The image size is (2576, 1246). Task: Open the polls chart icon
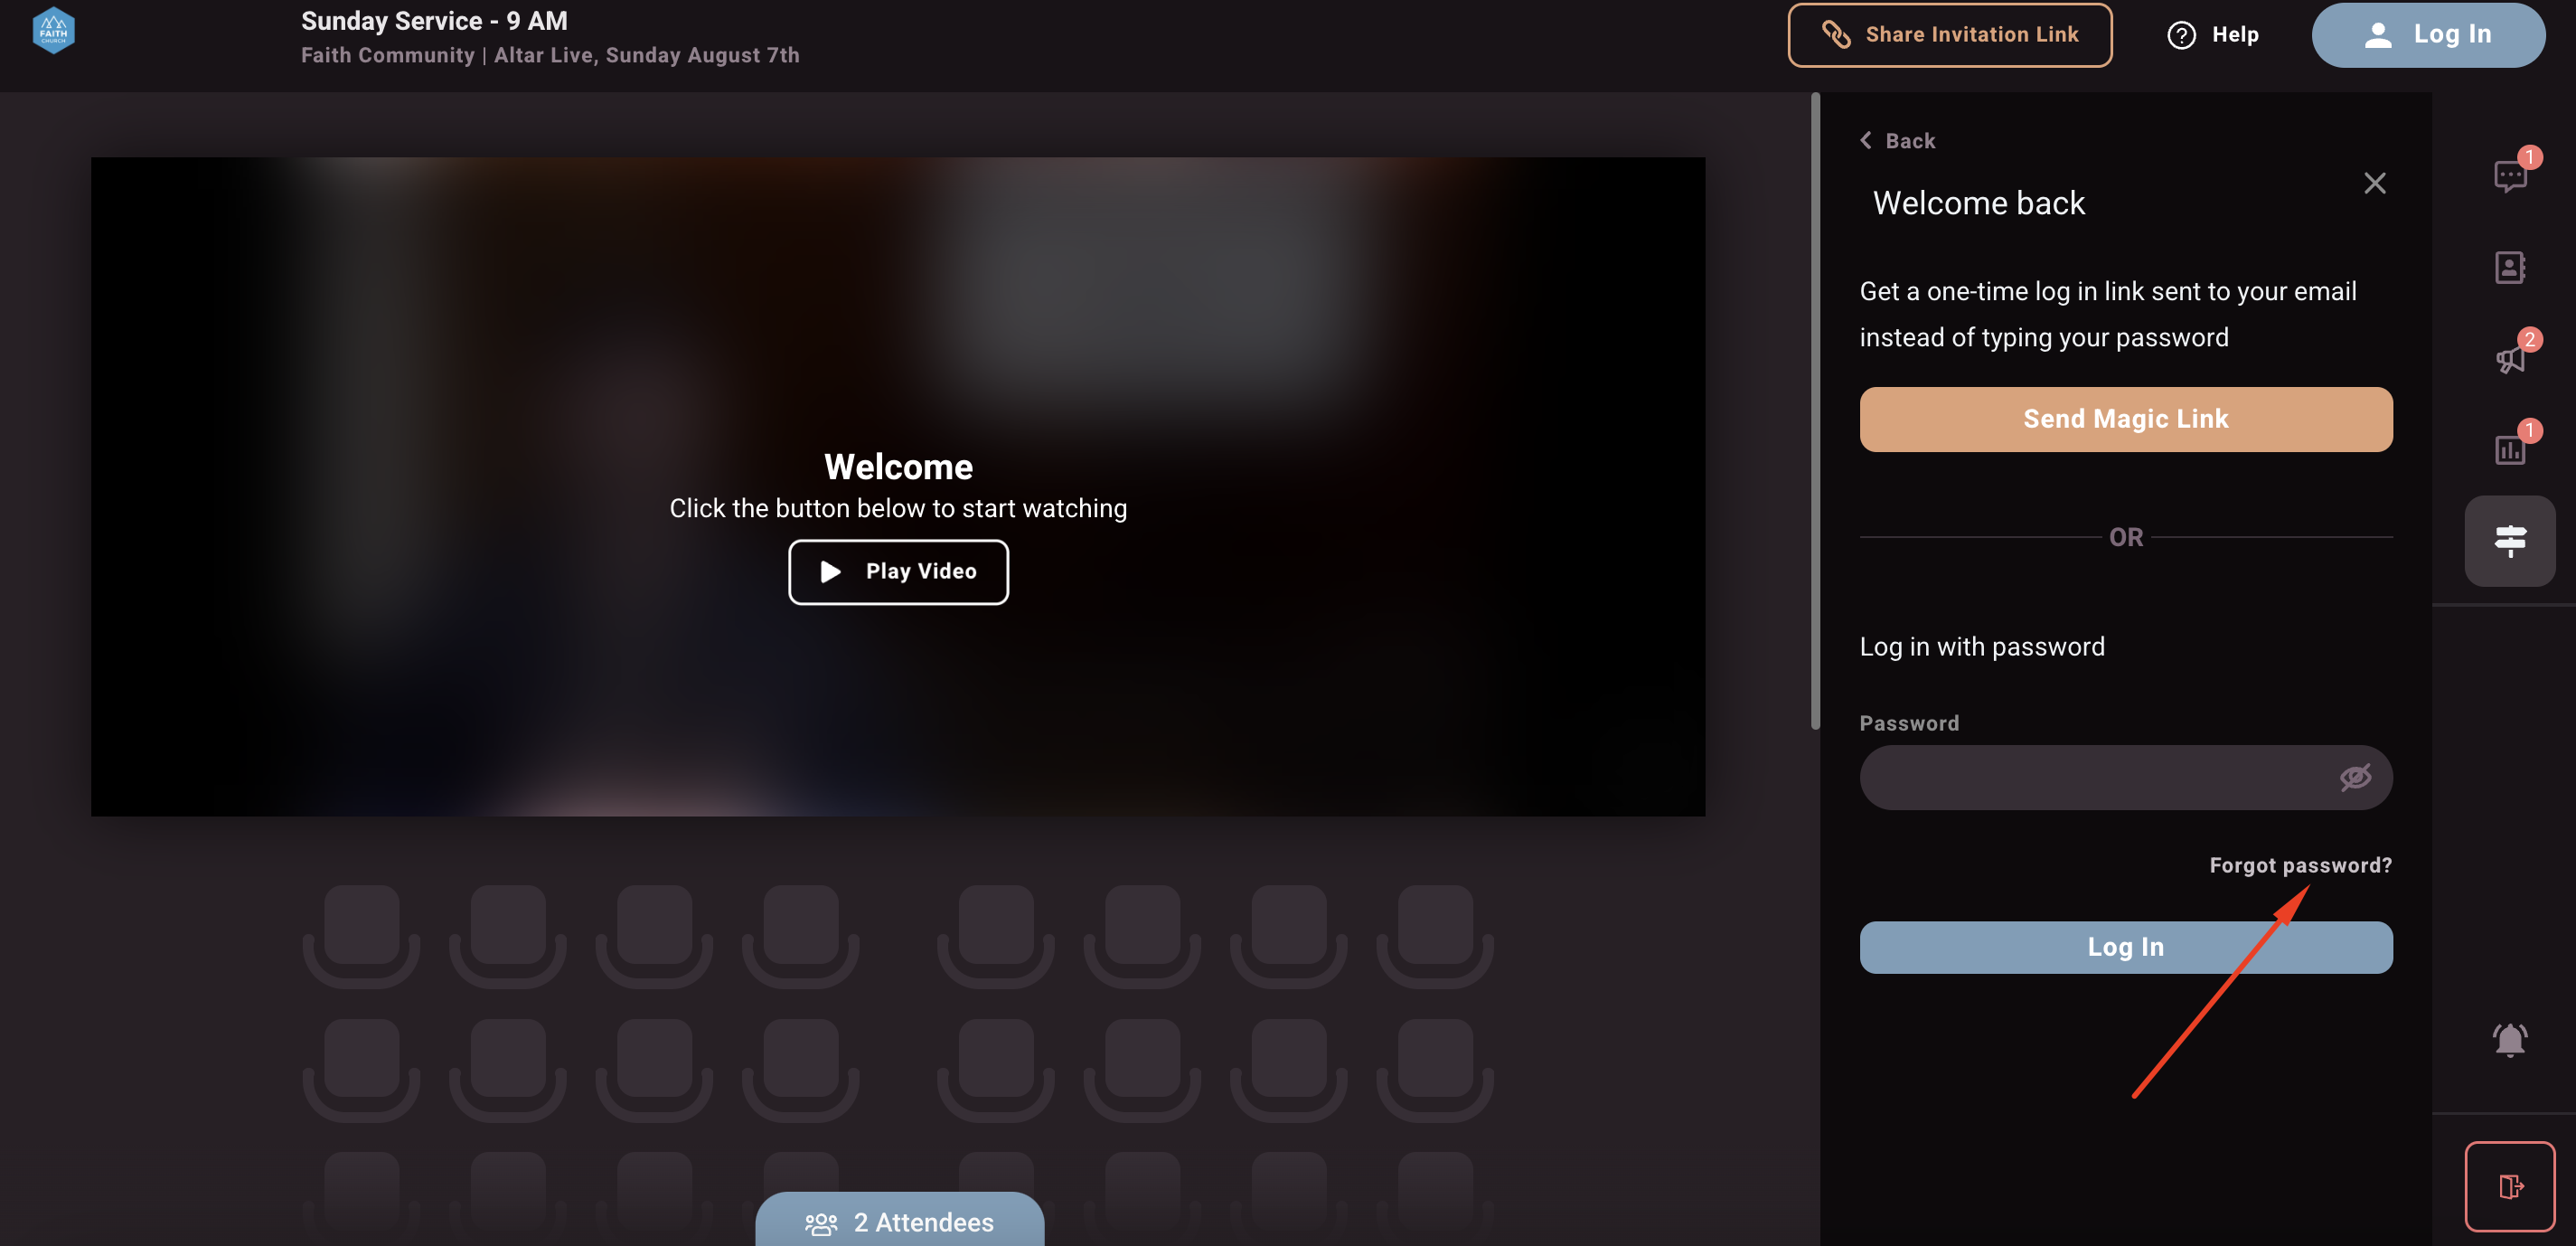click(x=2509, y=449)
